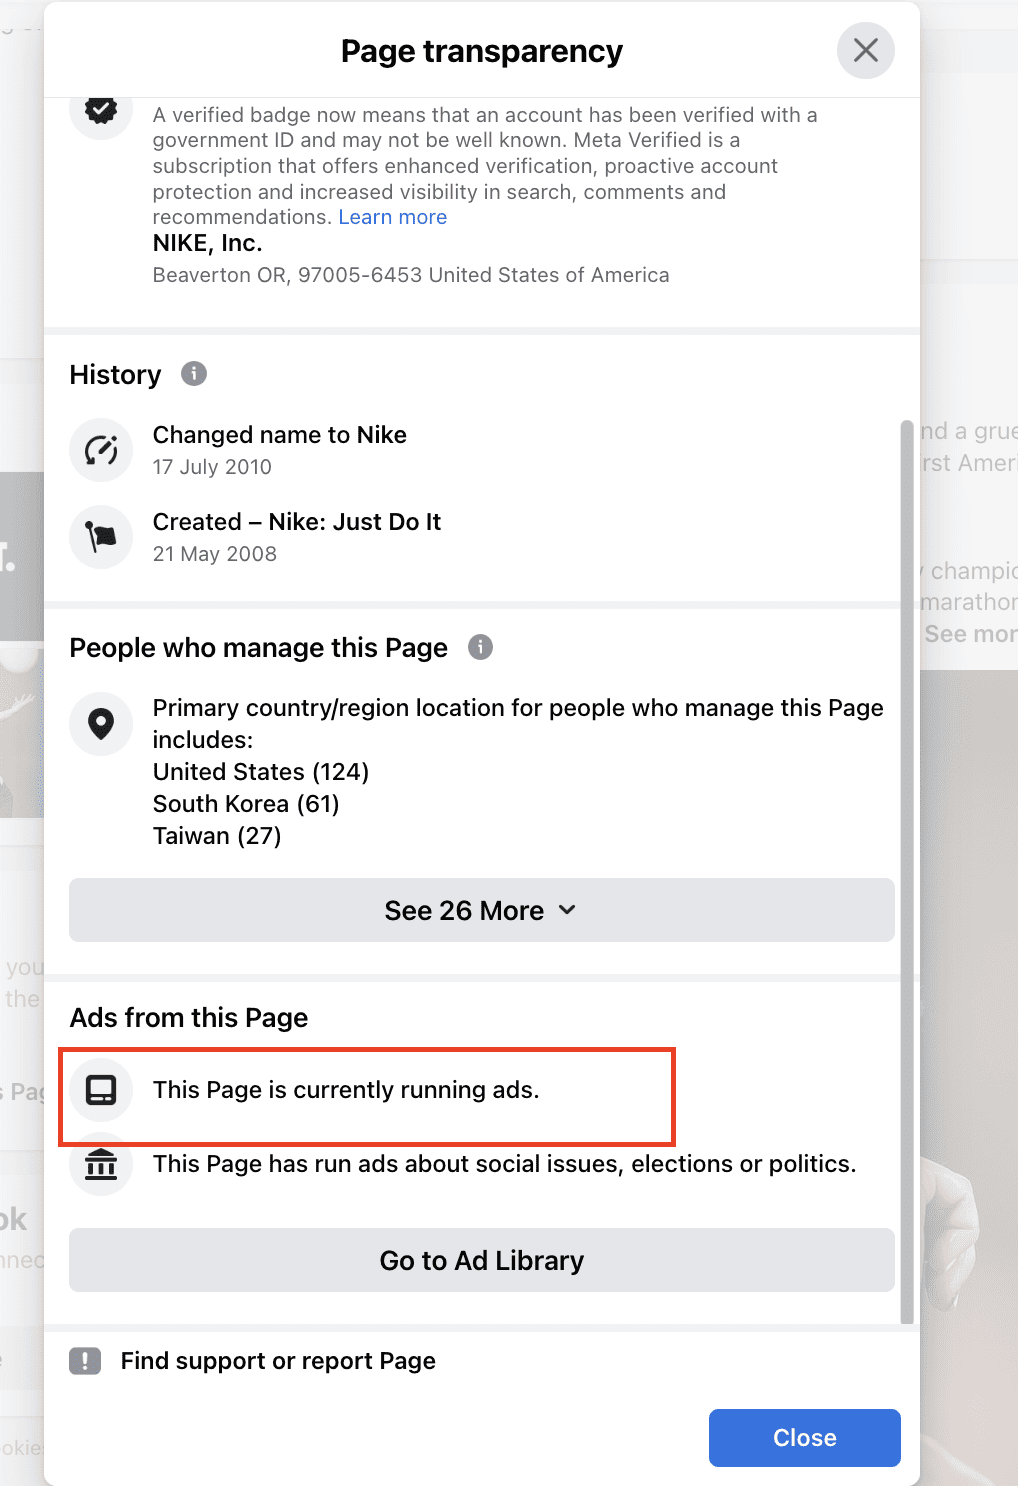Open Find support or report Page
The width and height of the screenshot is (1018, 1486).
(x=278, y=1361)
